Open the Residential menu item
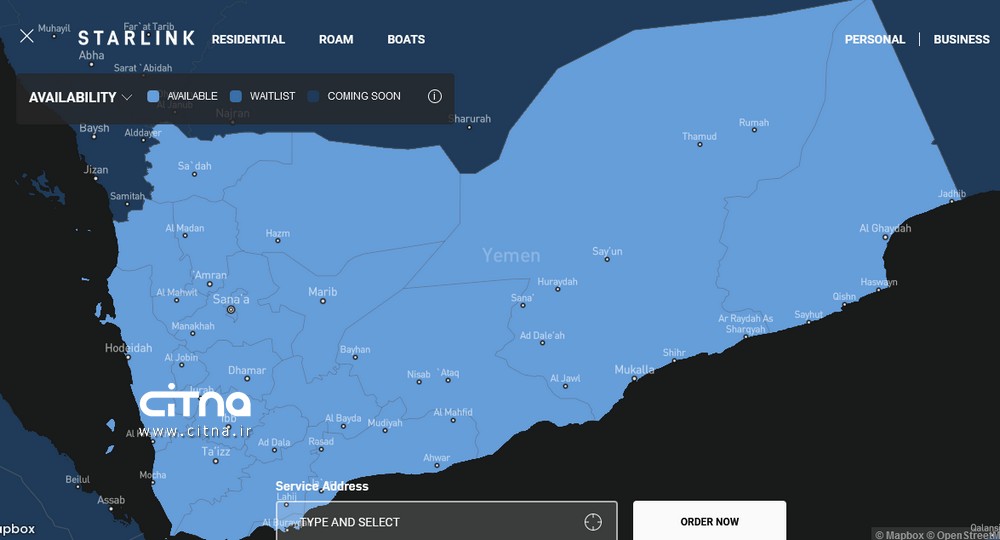This screenshot has width=1000, height=540. pos(248,40)
